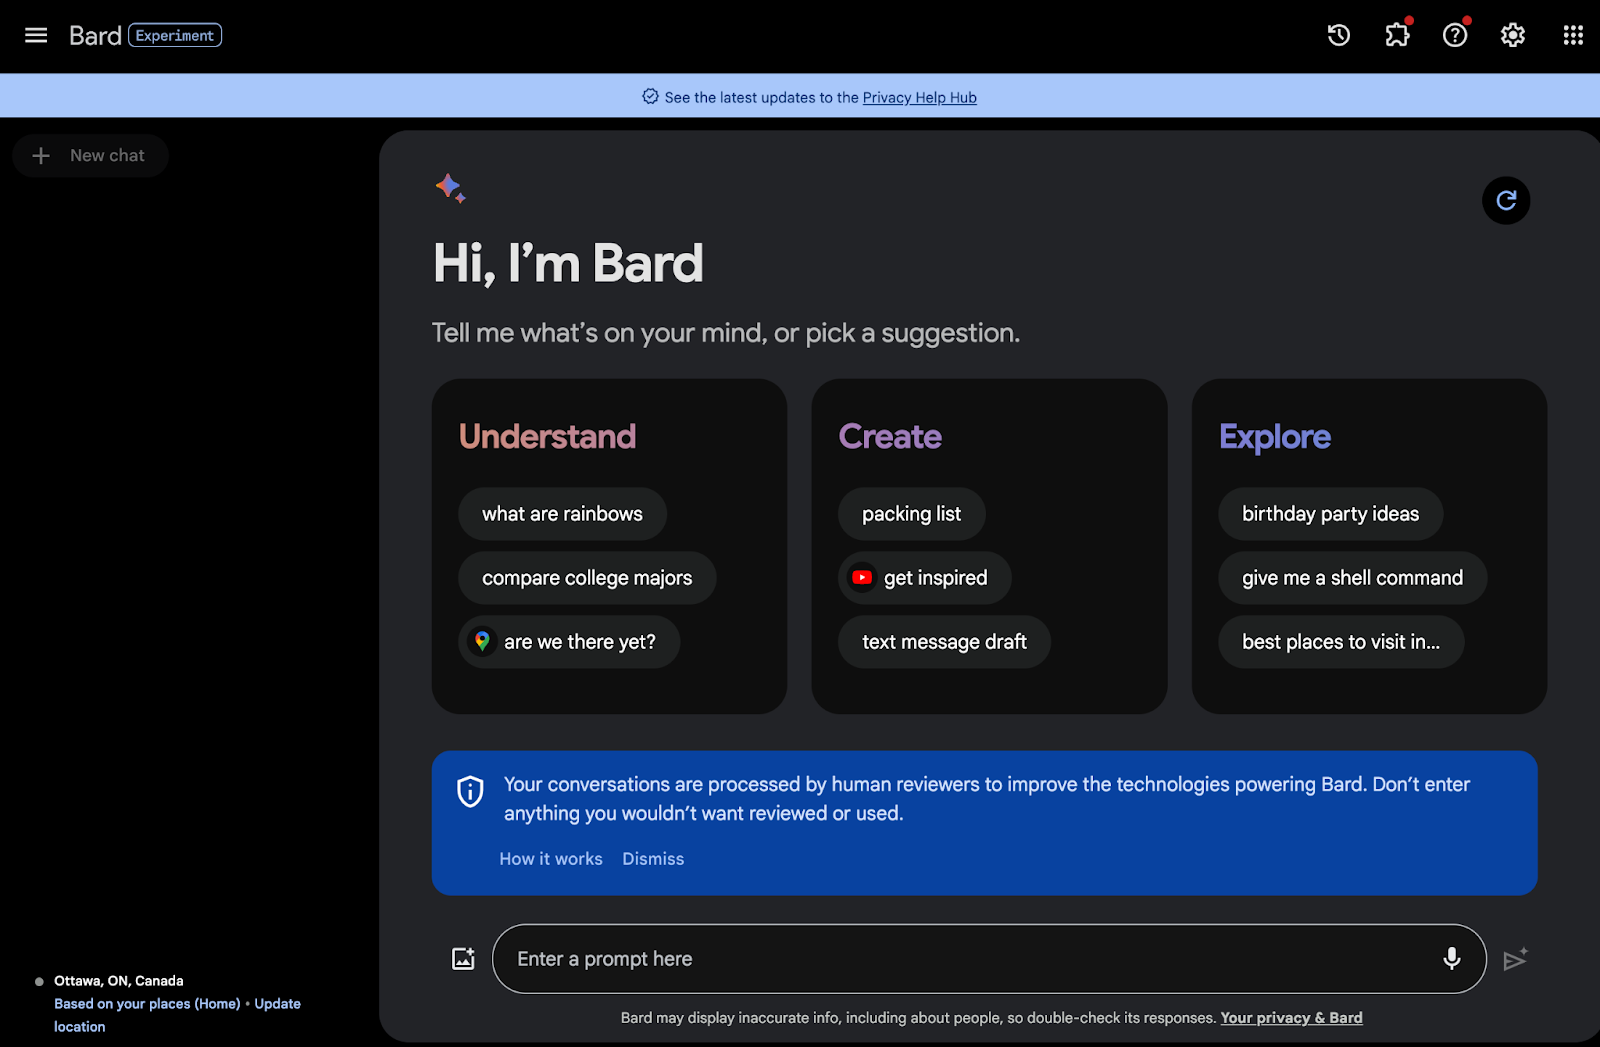Select 'birthday party ideas' suggestion

tap(1330, 513)
